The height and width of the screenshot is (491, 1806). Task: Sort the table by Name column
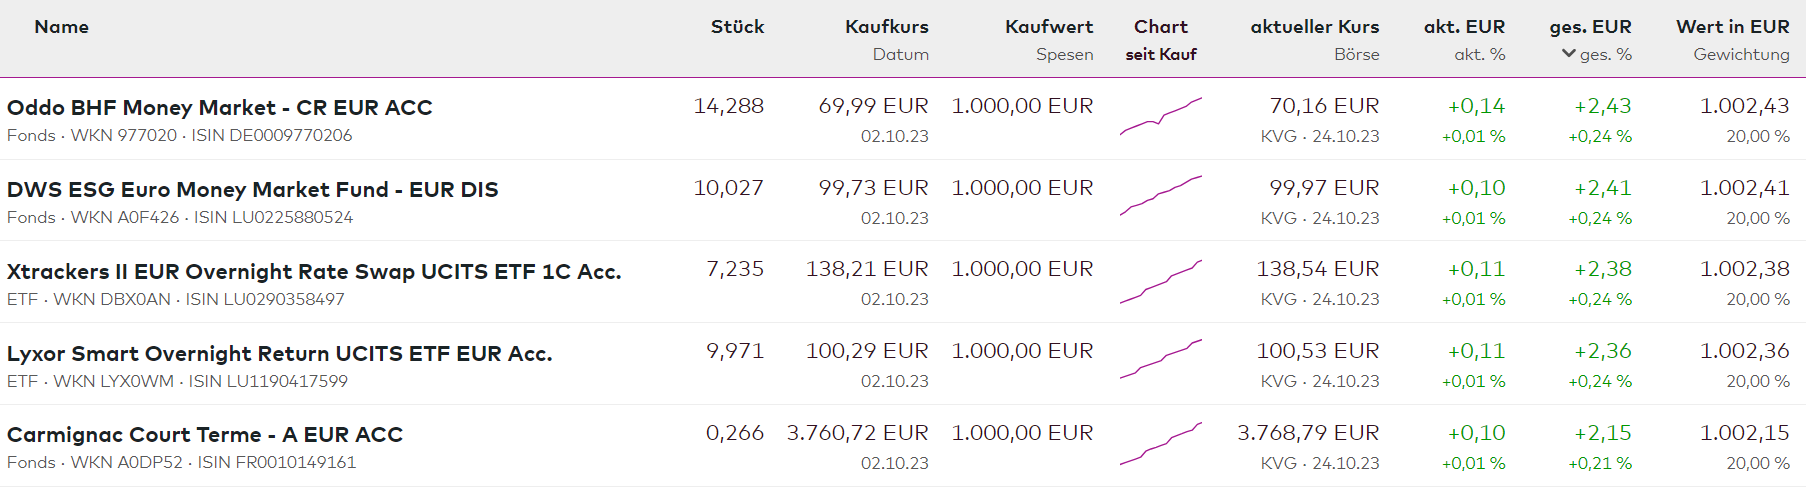coord(61,27)
